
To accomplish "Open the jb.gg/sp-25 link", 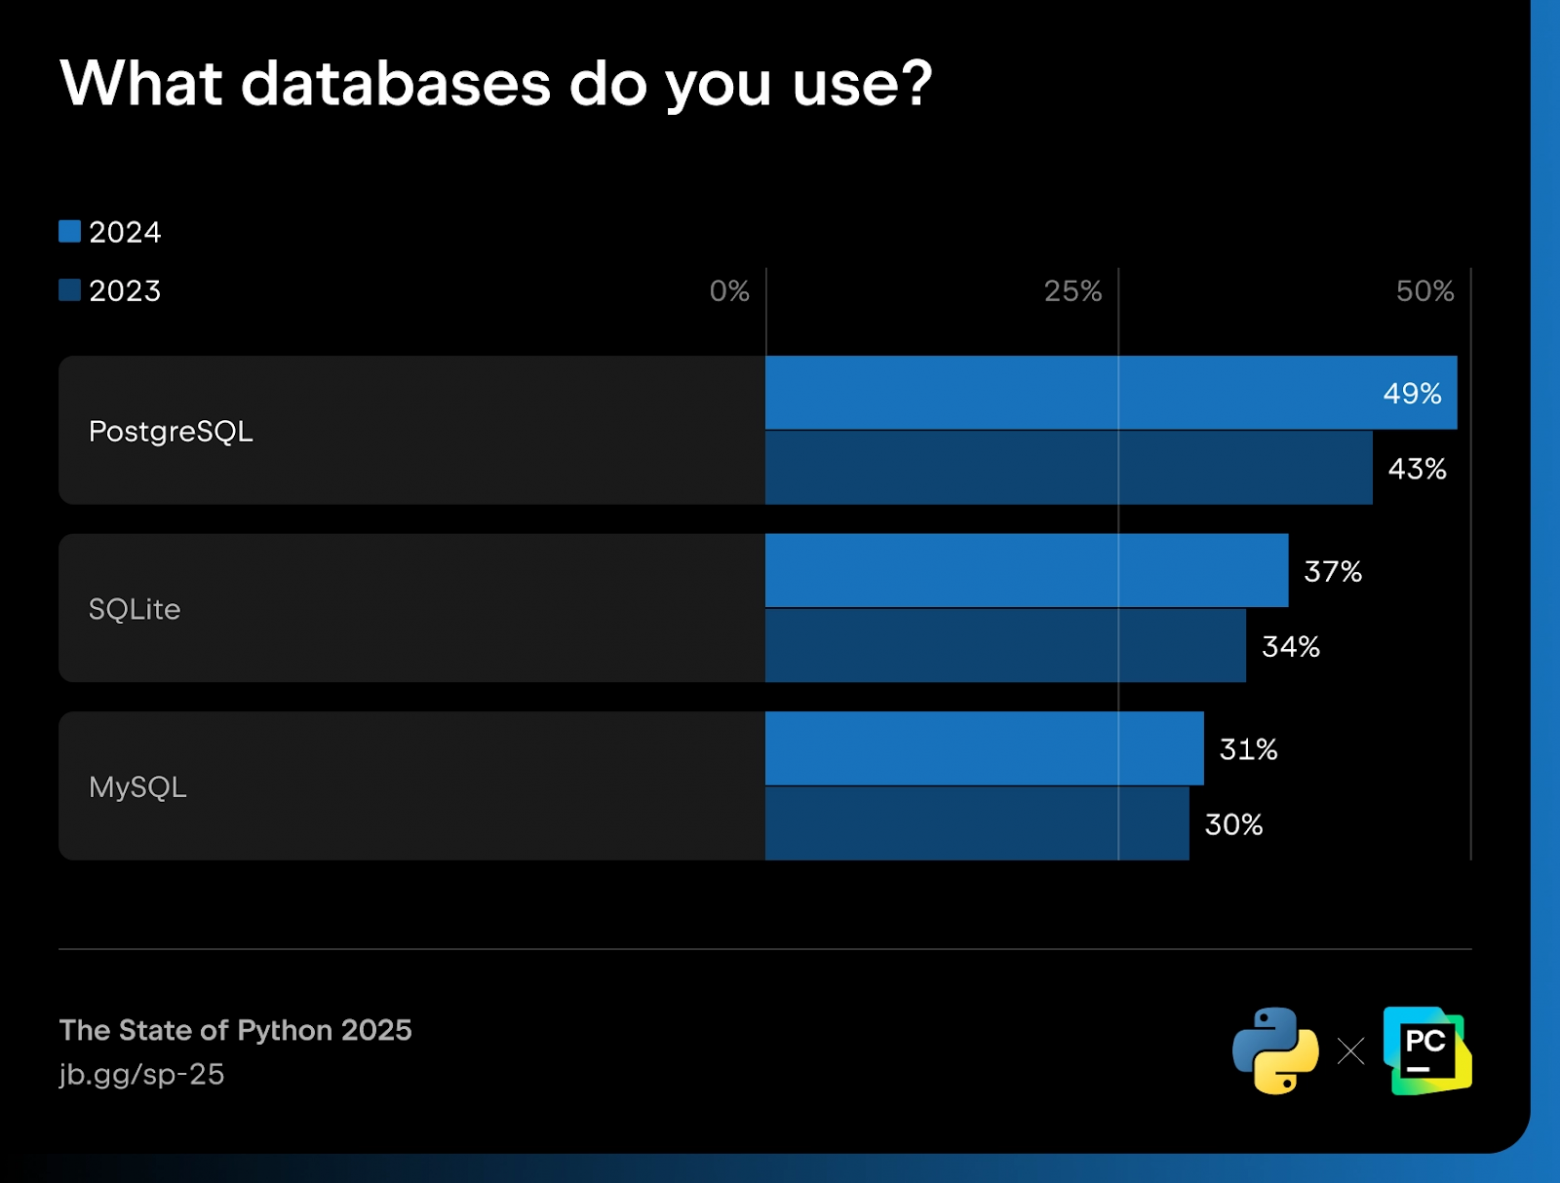I will pos(141,1074).
